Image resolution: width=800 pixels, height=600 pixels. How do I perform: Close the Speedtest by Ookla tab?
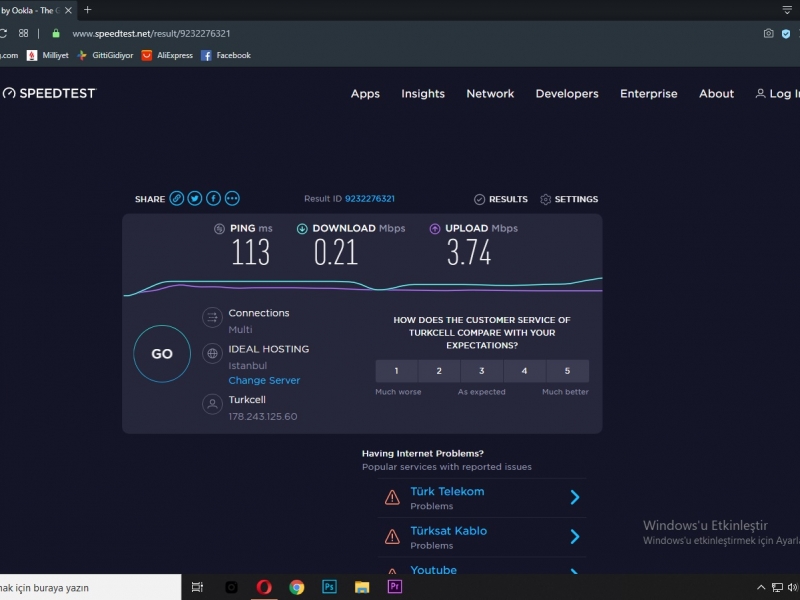[x=68, y=10]
